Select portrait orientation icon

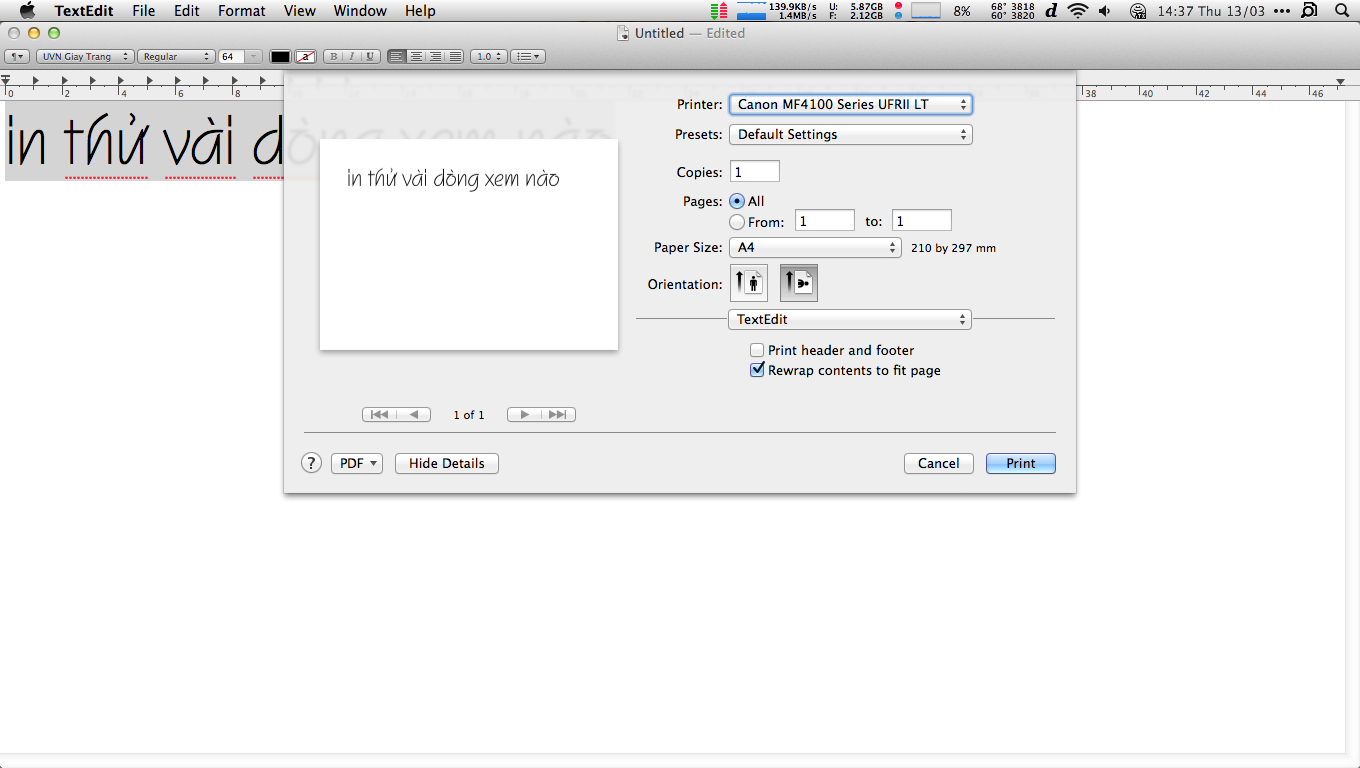point(749,283)
